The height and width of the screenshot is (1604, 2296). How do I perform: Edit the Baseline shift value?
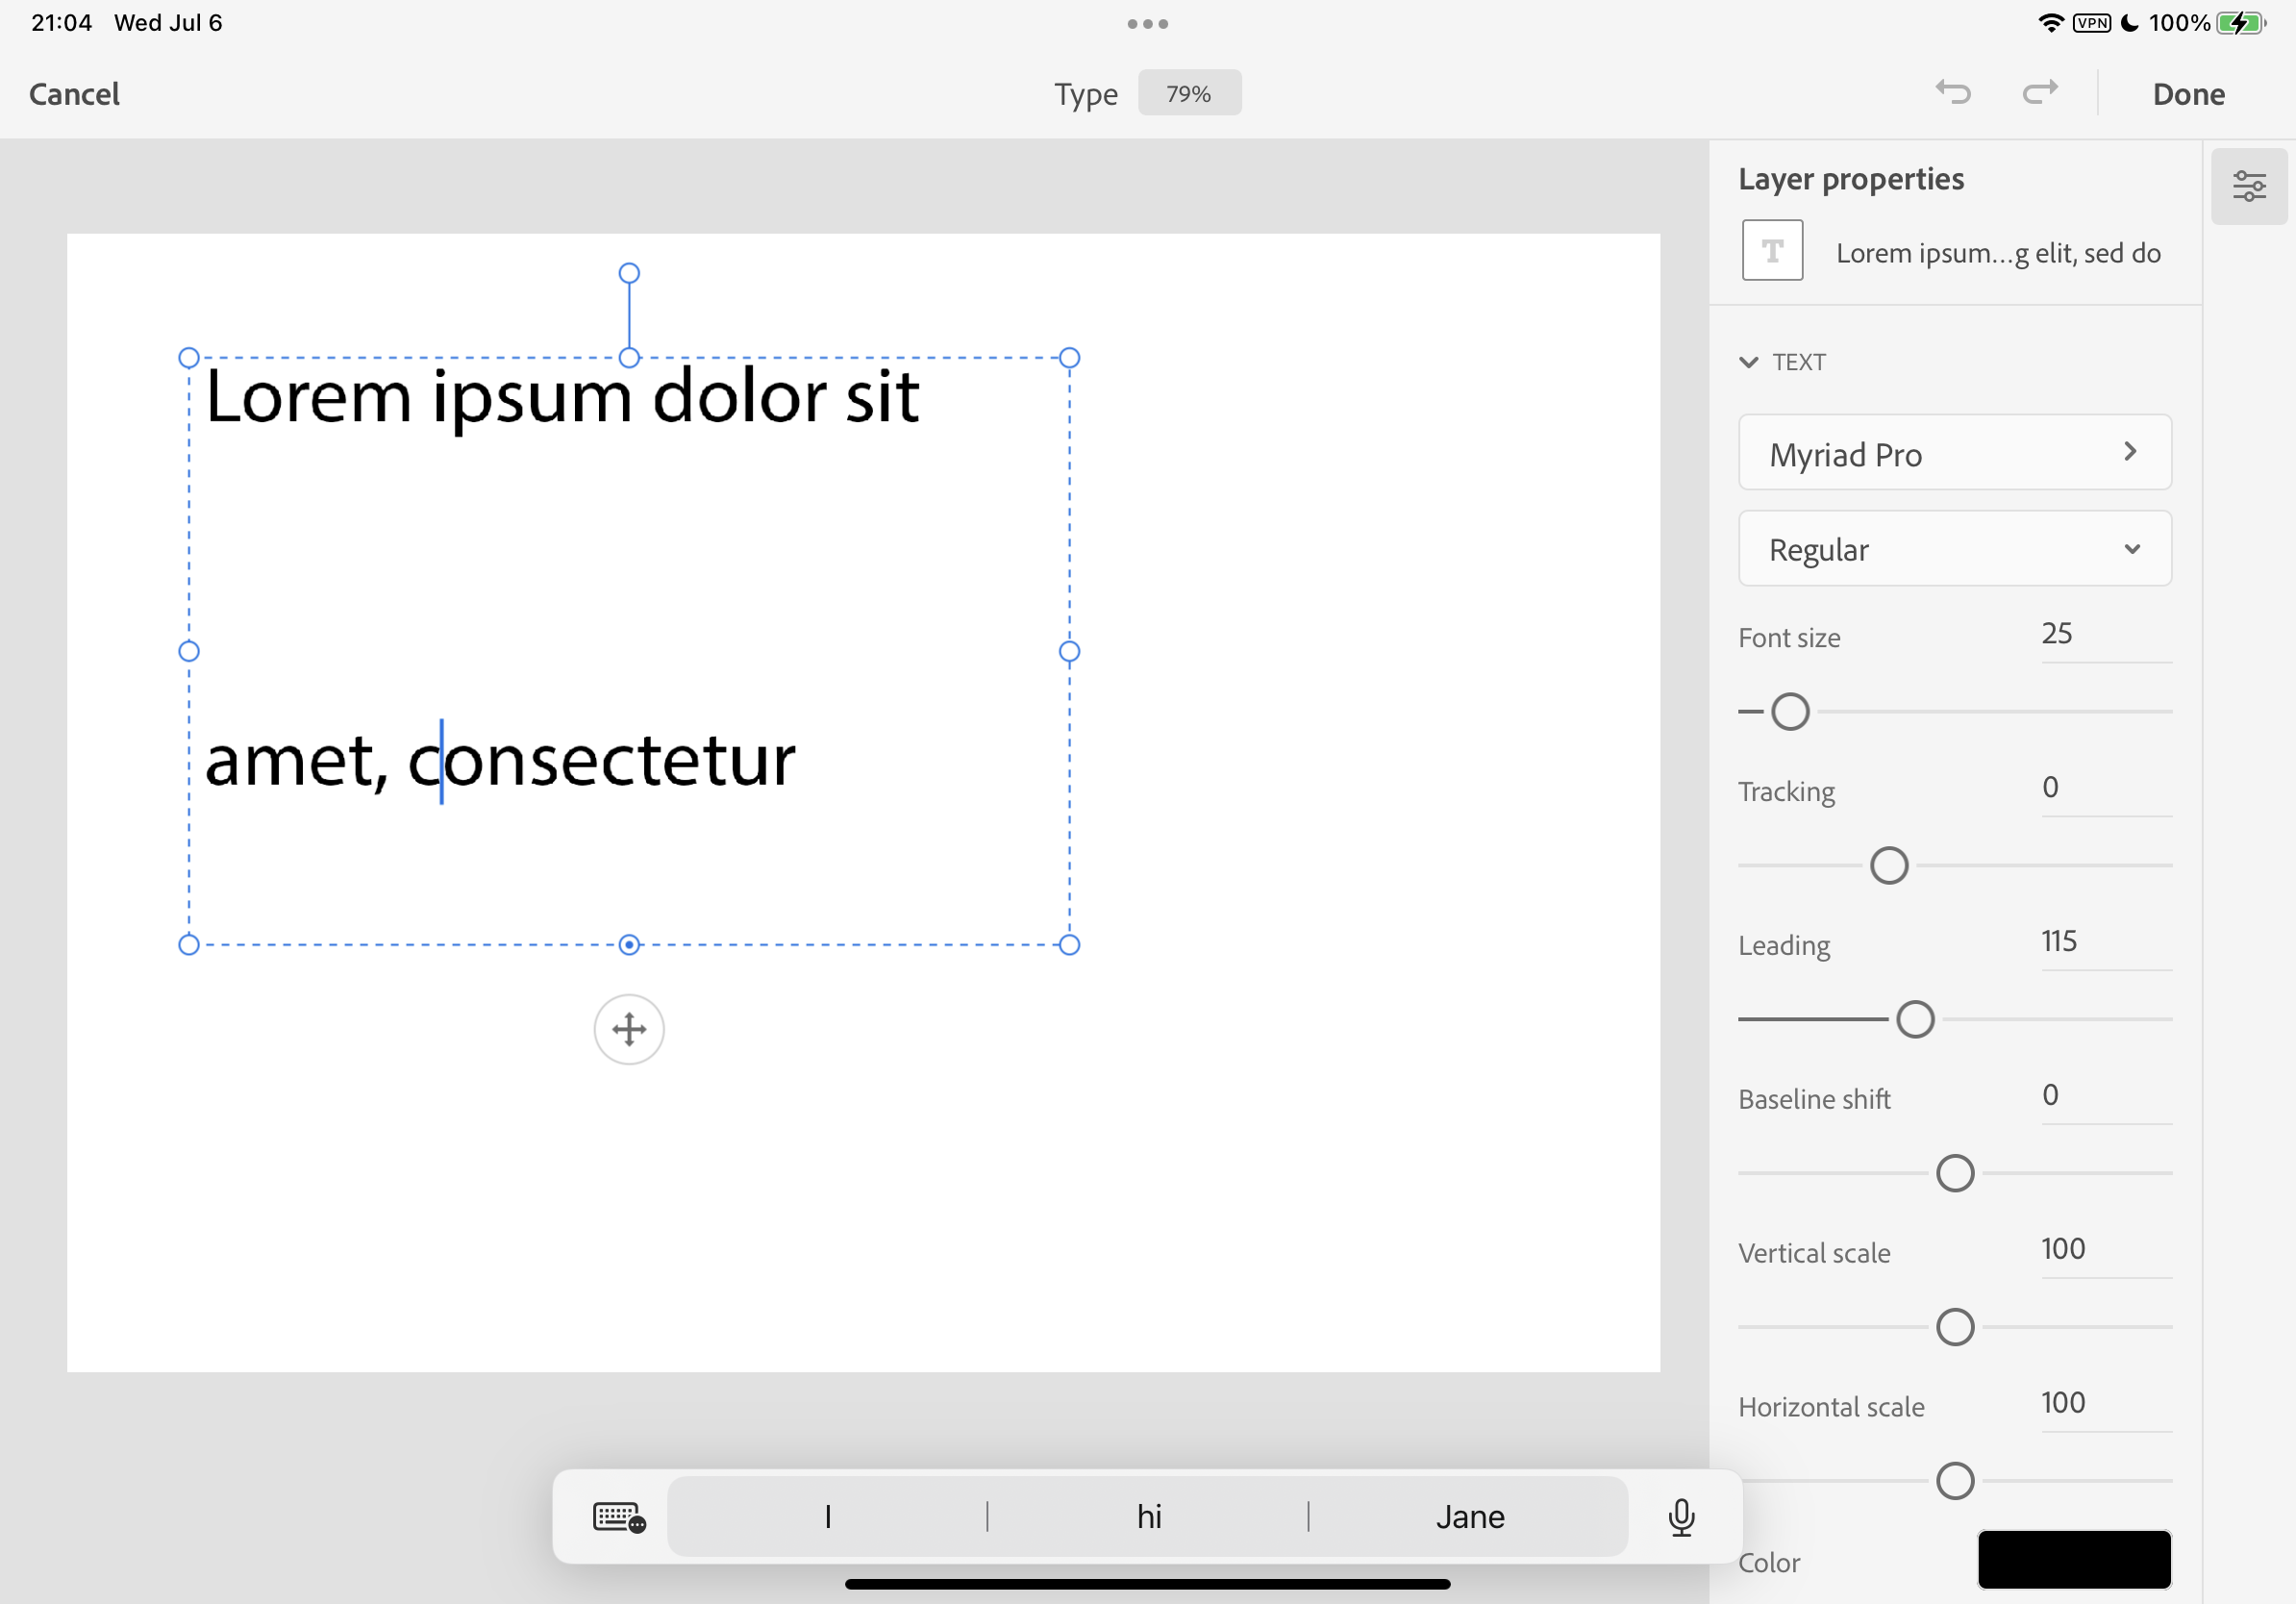tap(2105, 1096)
